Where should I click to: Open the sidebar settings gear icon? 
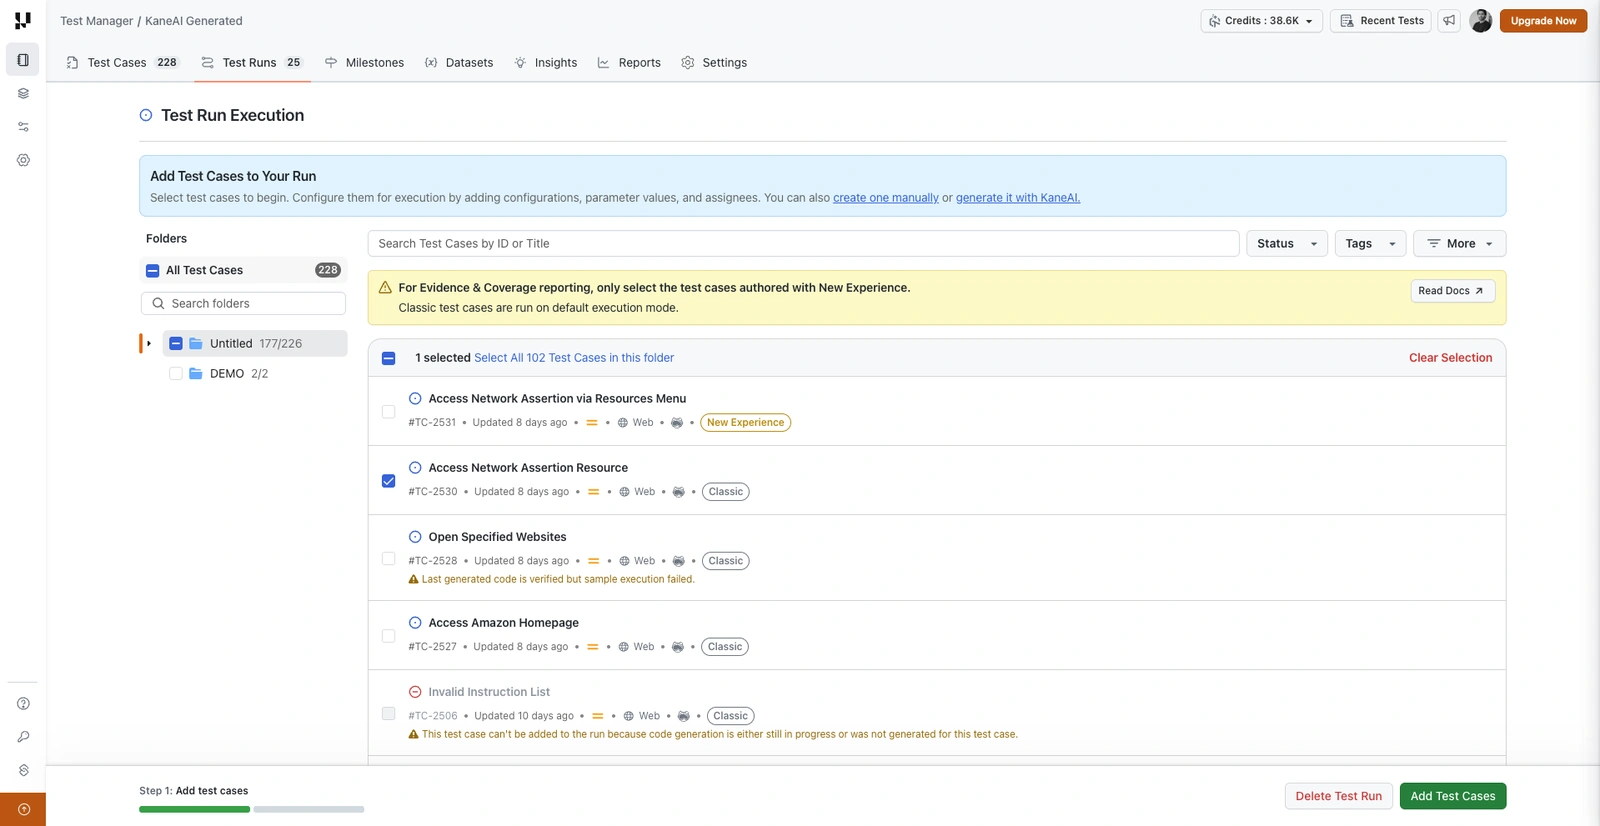coord(23,160)
